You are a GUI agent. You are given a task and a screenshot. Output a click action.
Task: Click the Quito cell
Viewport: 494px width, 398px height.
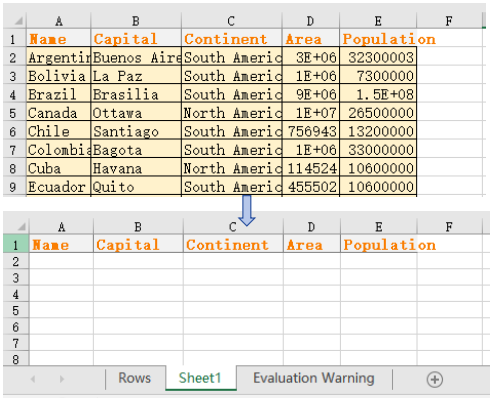pos(136,186)
